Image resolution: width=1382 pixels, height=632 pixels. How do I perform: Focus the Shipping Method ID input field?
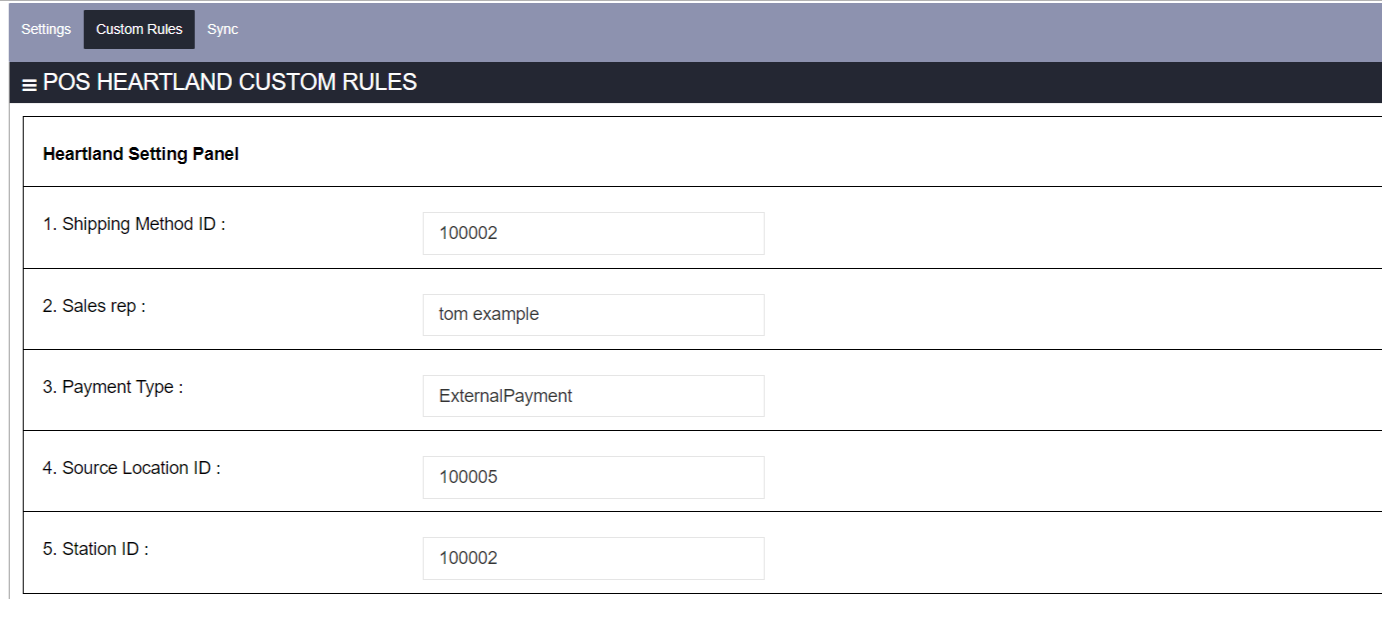click(593, 233)
